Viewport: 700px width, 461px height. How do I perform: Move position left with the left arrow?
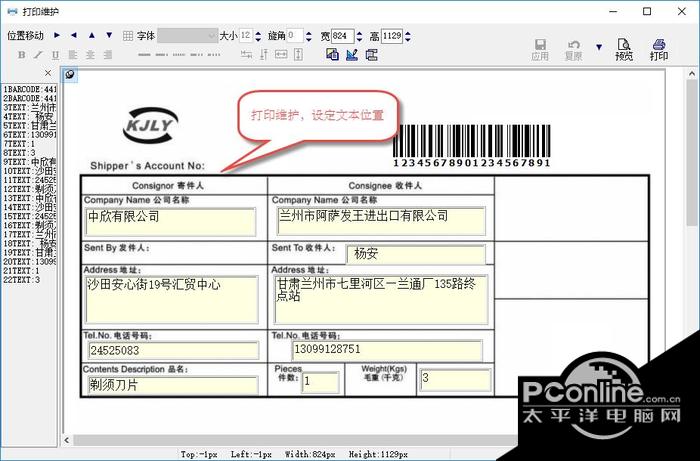[x=74, y=35]
